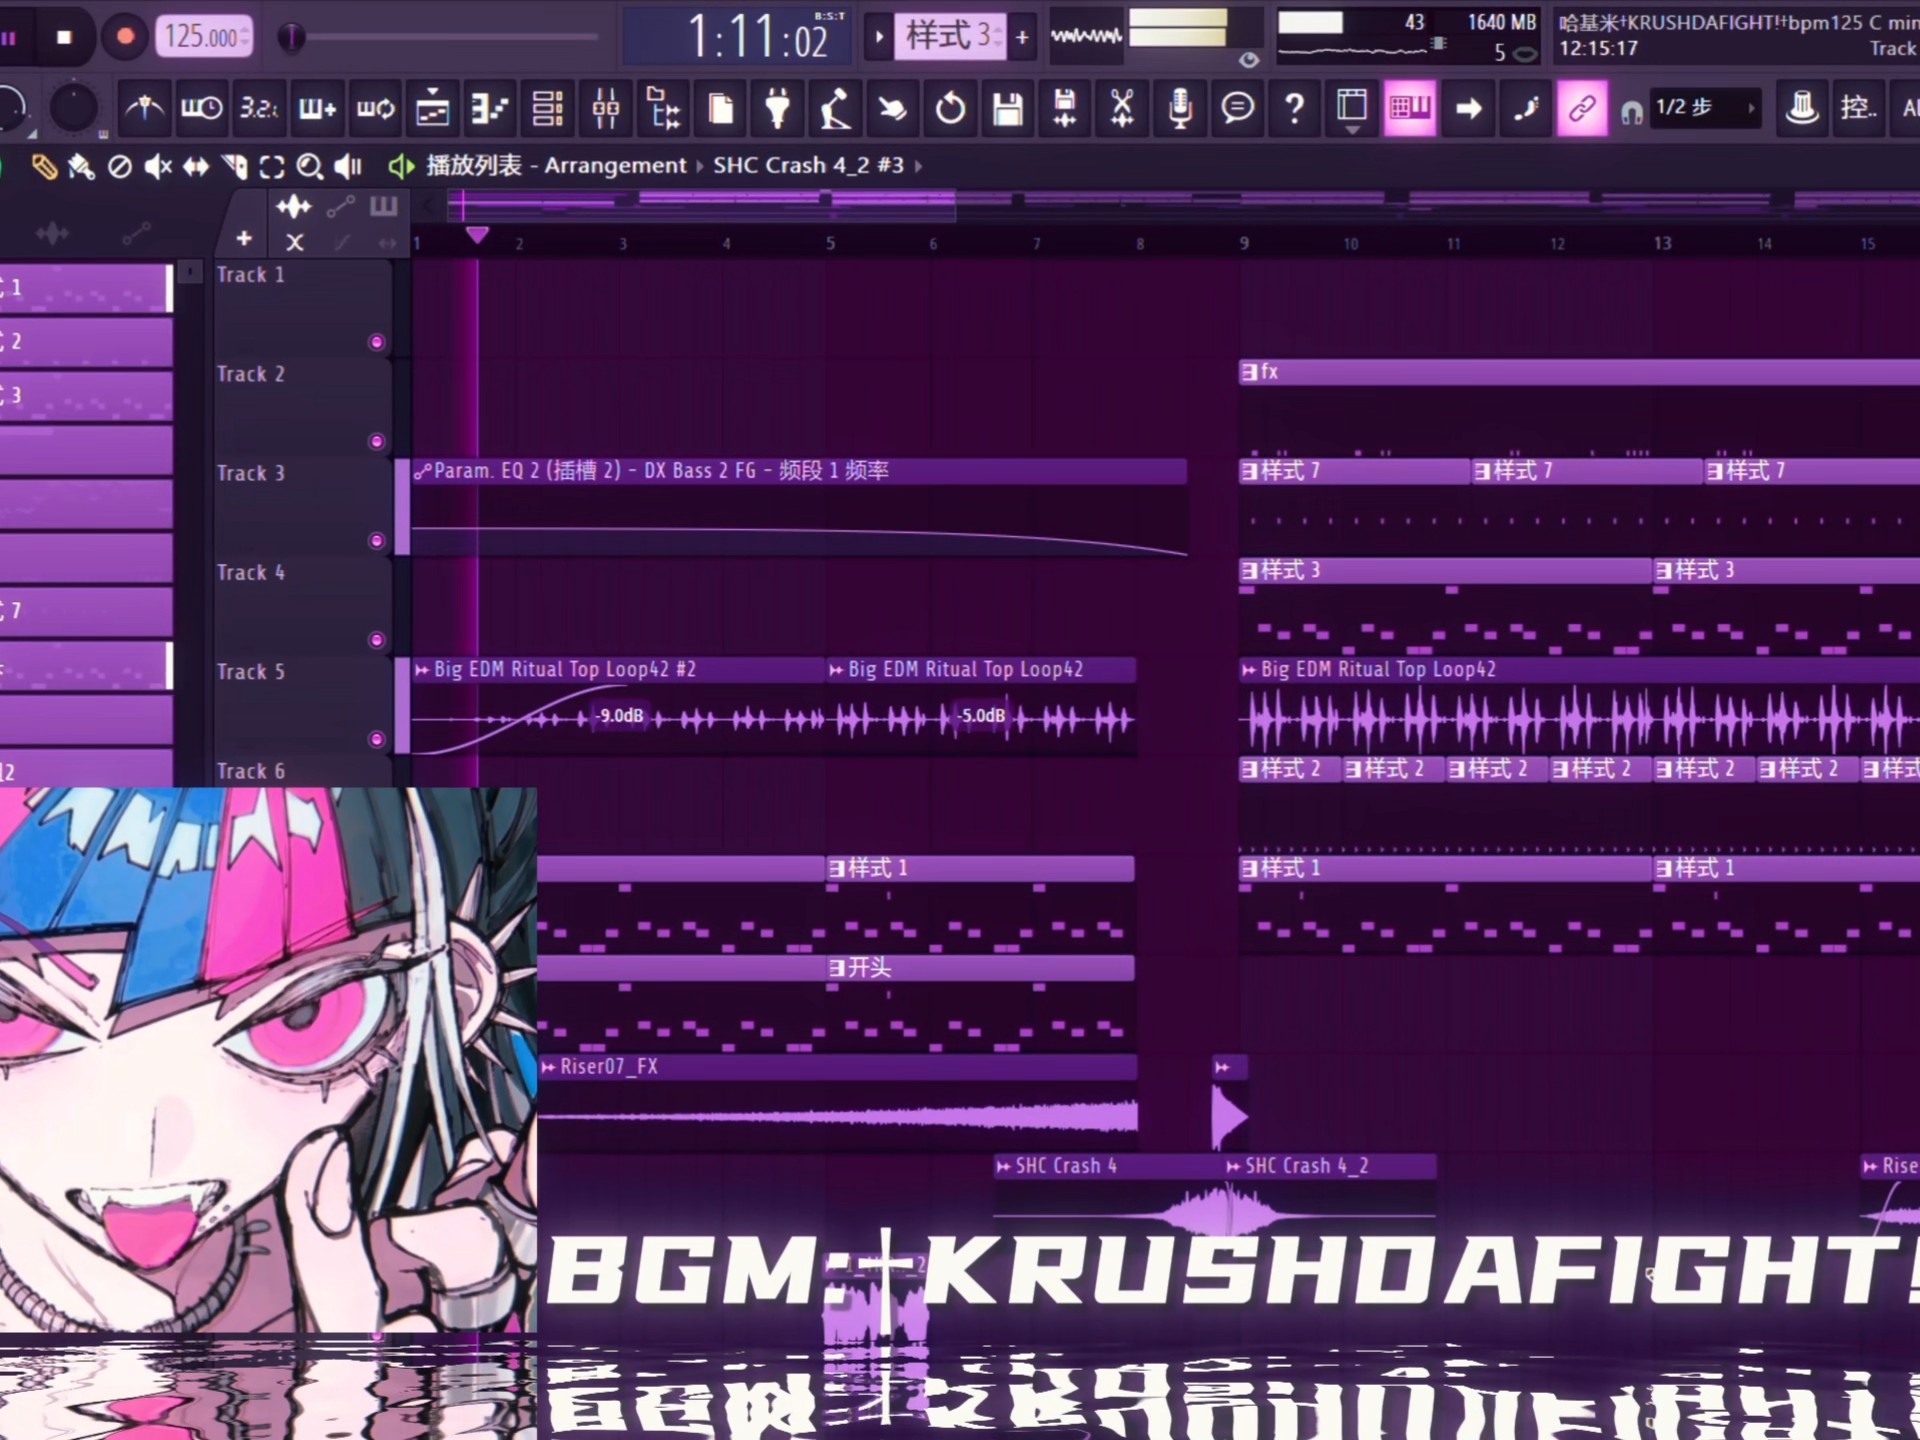Open the Channel rack icon

548,108
